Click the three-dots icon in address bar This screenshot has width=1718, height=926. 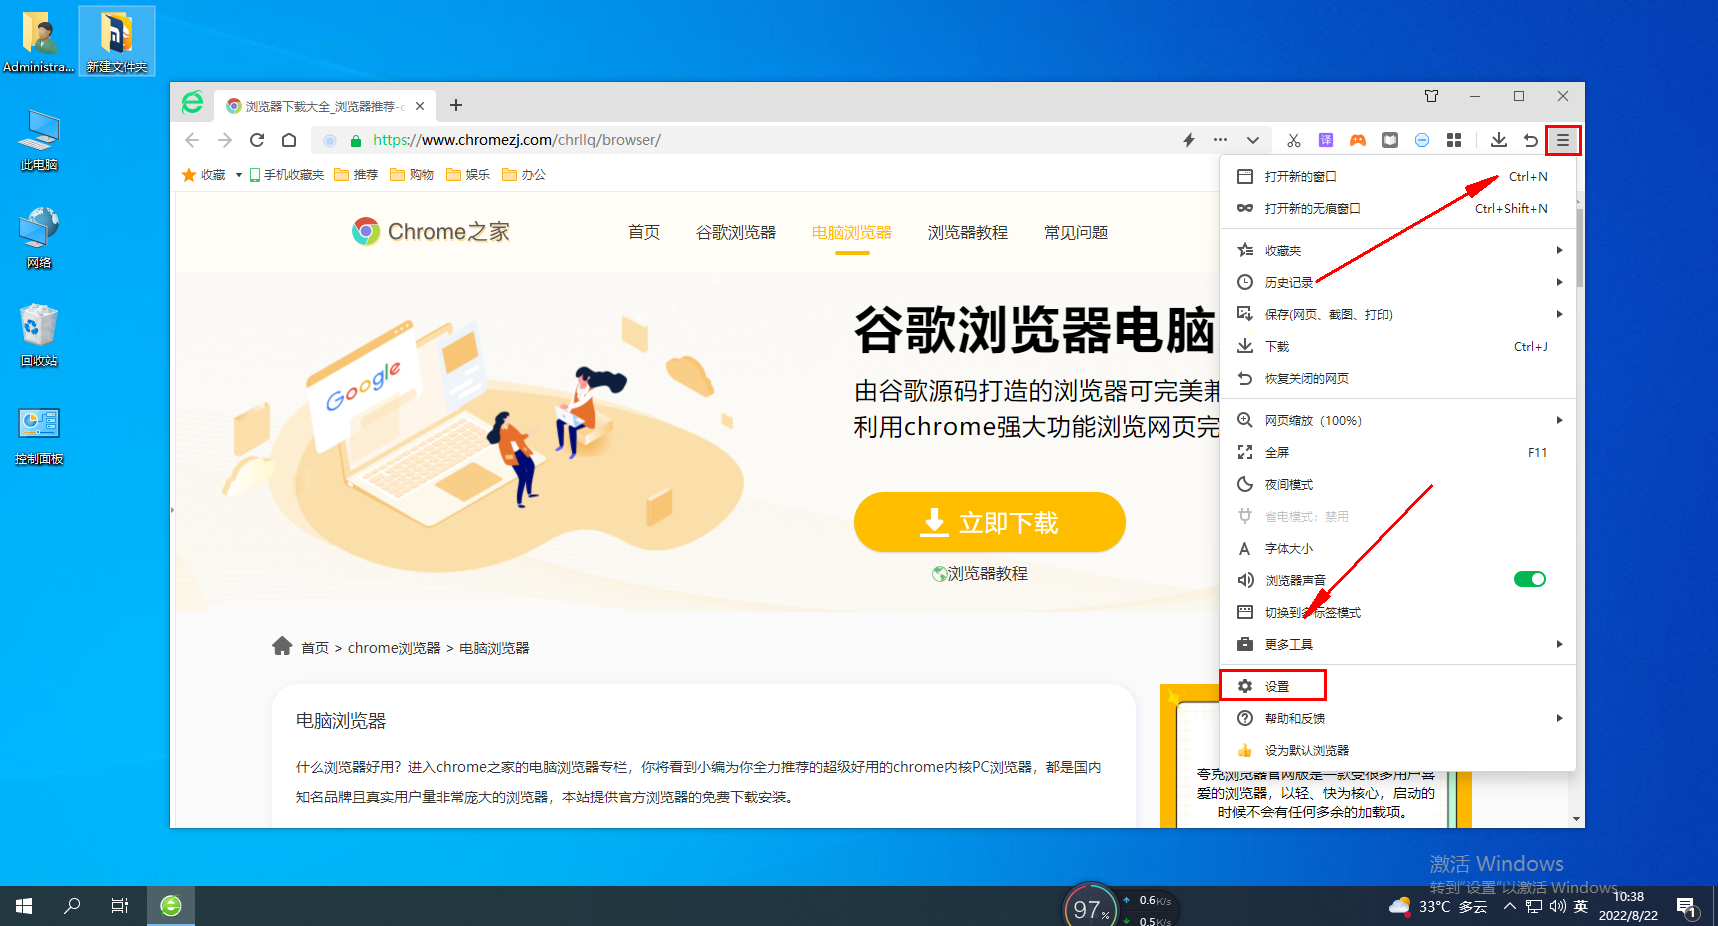click(1220, 140)
